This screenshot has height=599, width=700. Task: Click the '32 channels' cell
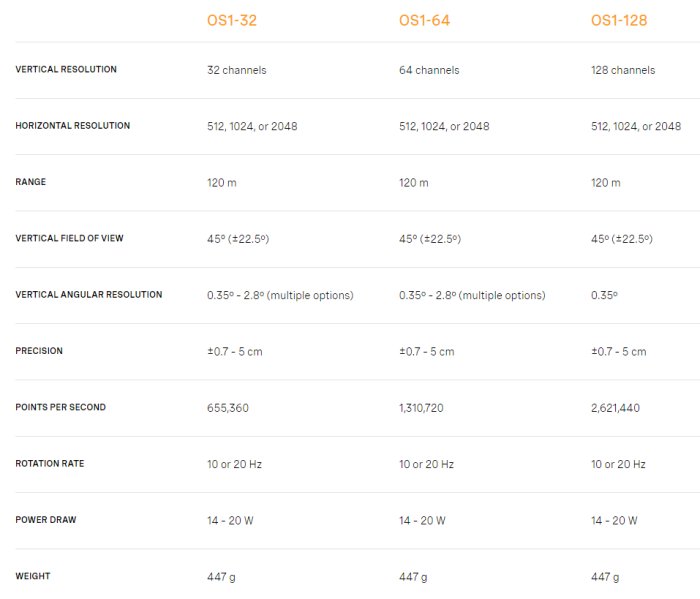point(236,70)
